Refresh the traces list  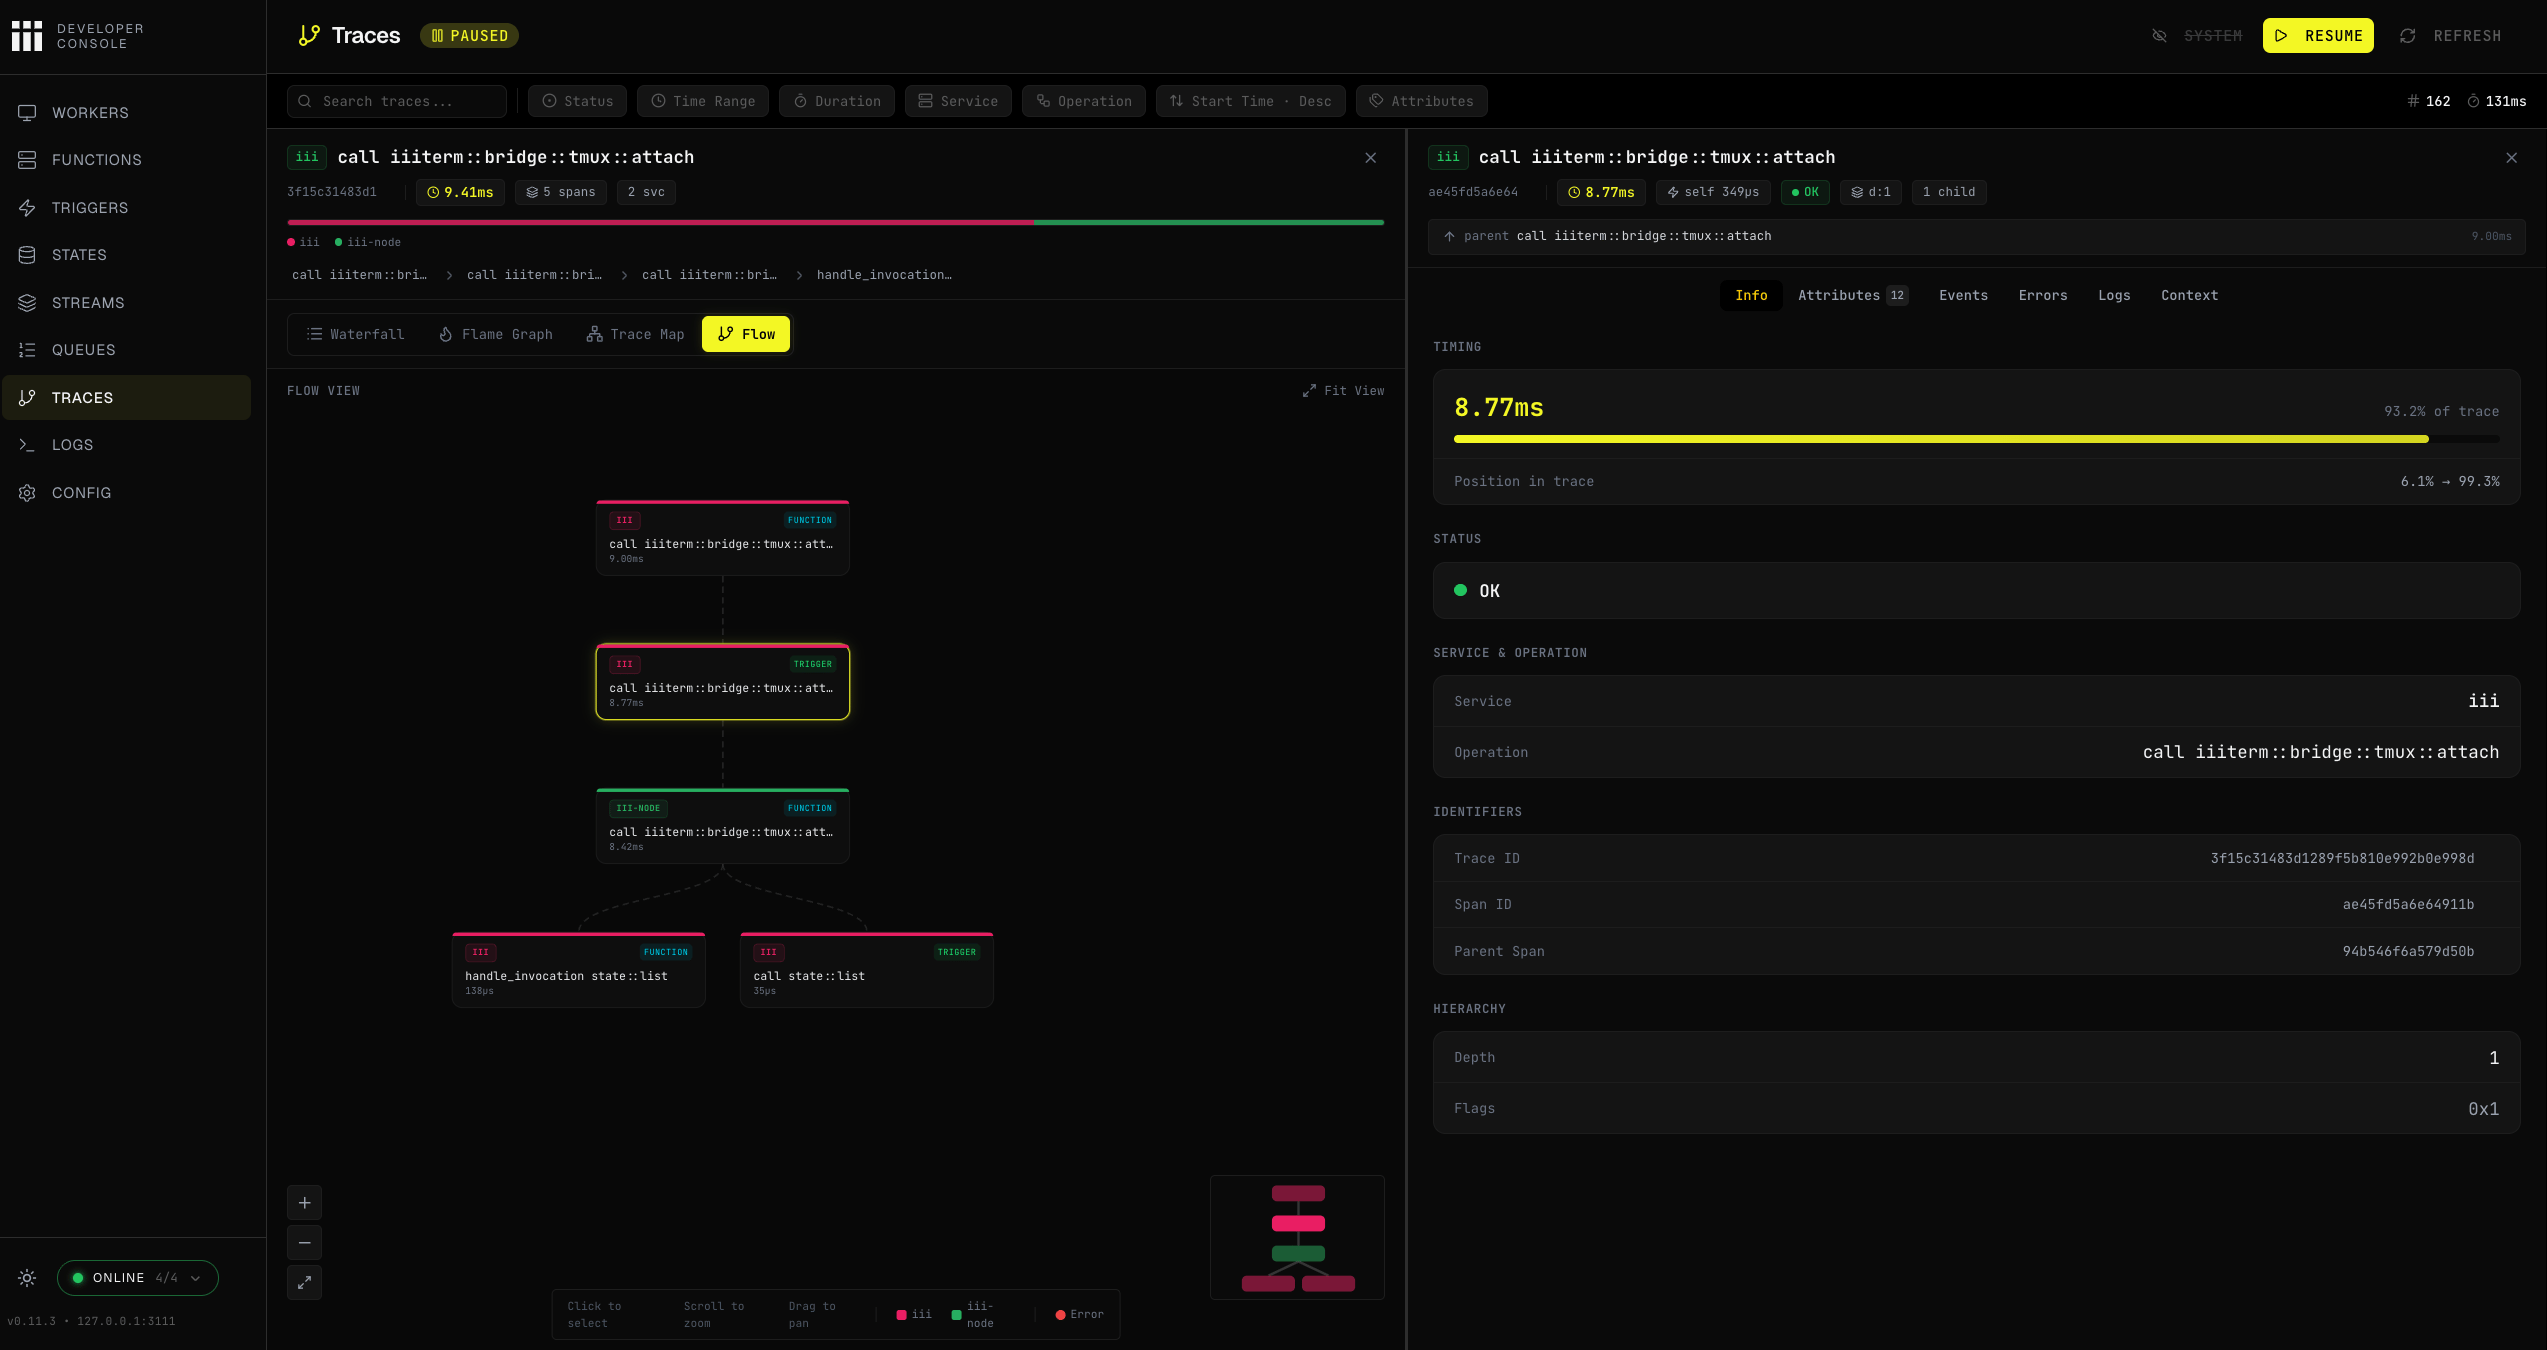coord(2451,36)
